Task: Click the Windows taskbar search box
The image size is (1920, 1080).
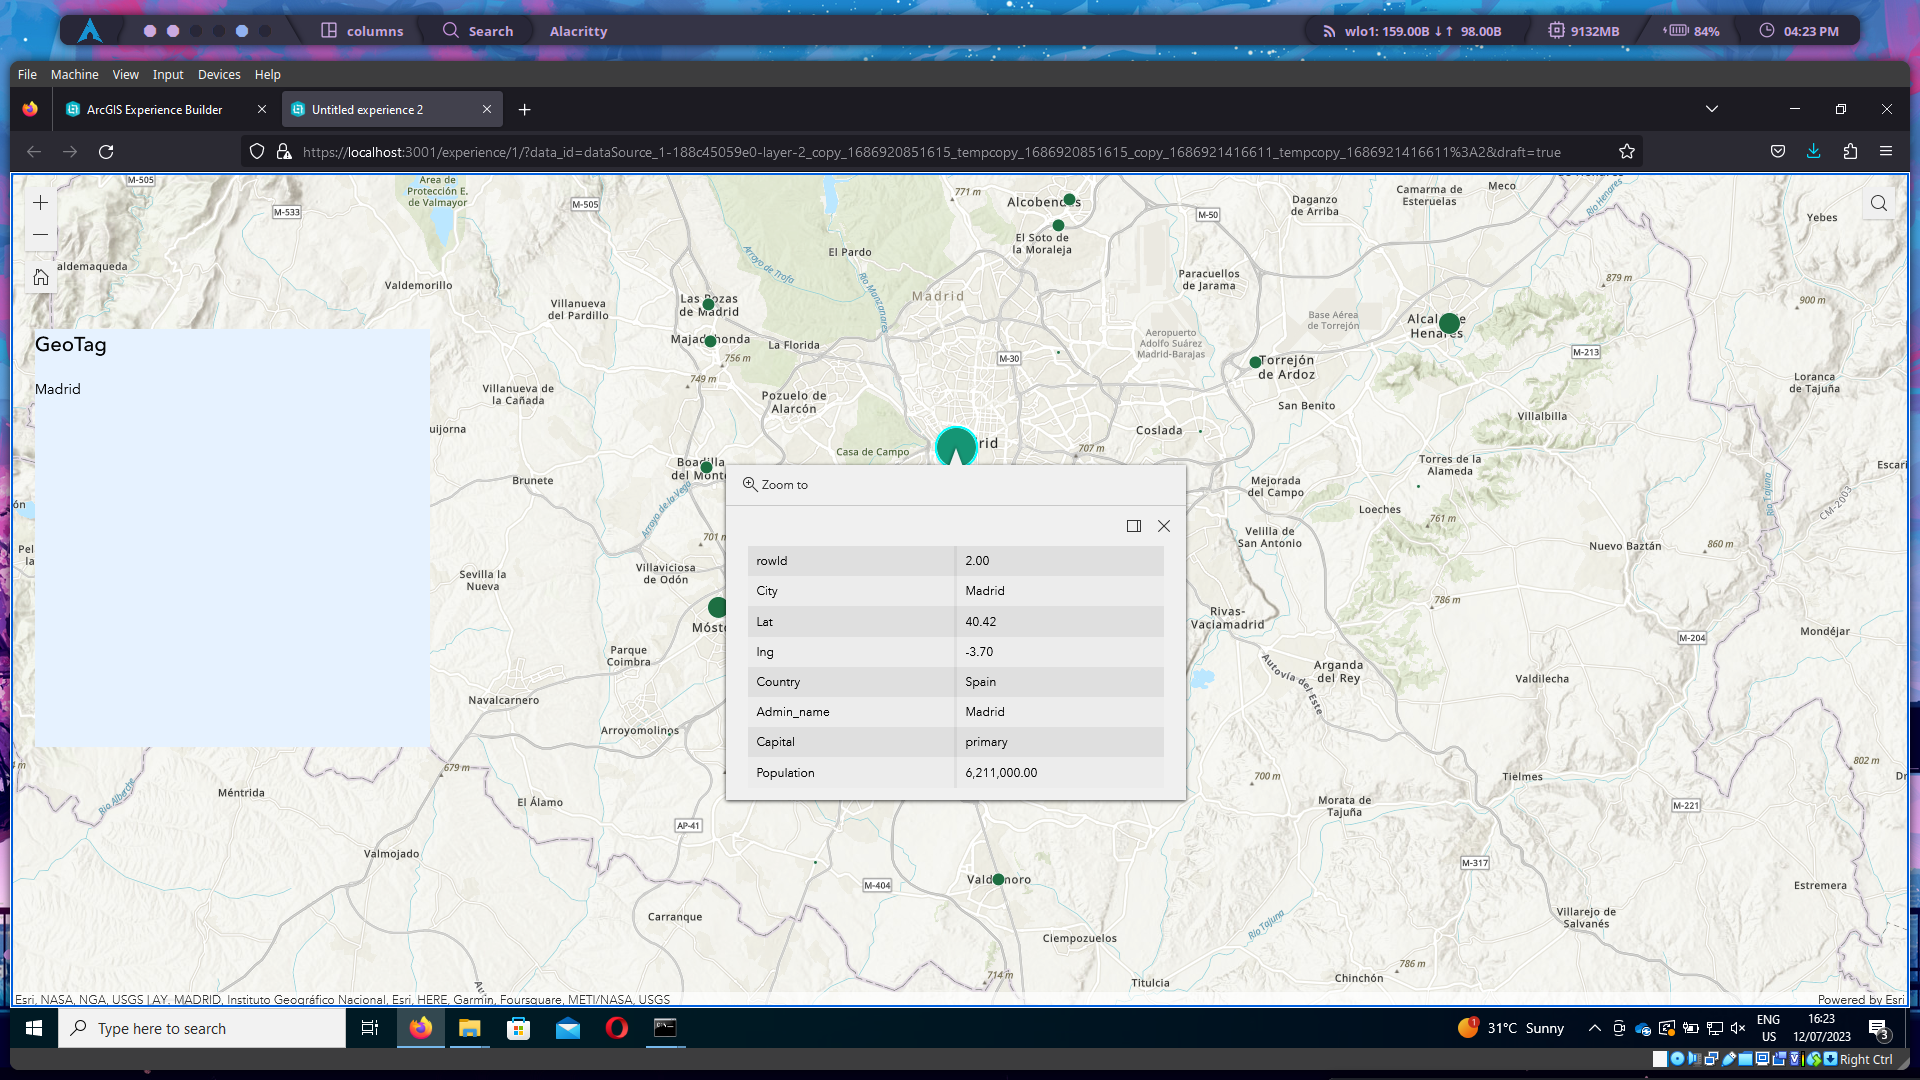Action: [x=202, y=1028]
